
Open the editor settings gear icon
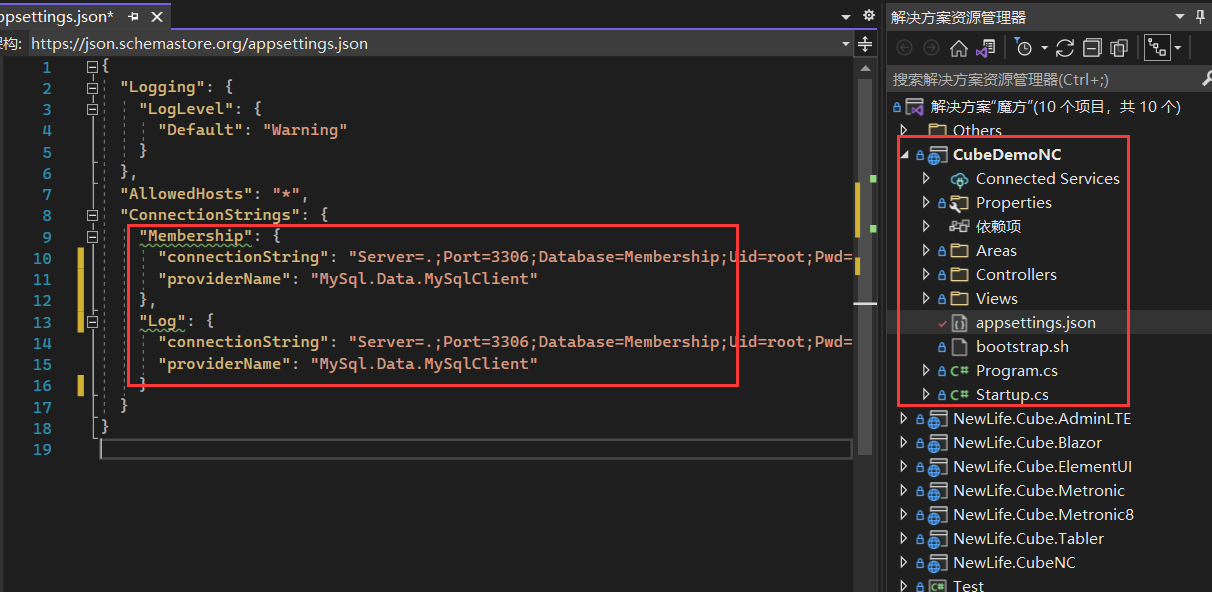(869, 15)
